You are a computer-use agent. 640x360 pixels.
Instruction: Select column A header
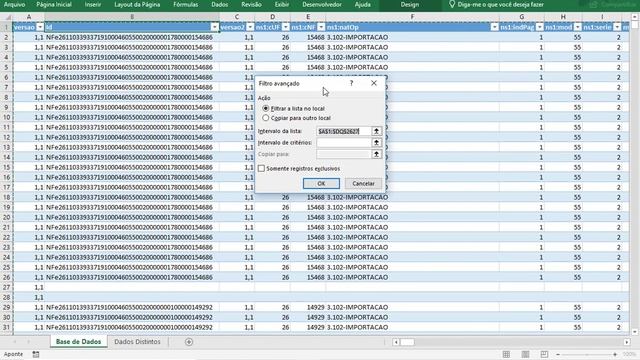(x=29, y=17)
